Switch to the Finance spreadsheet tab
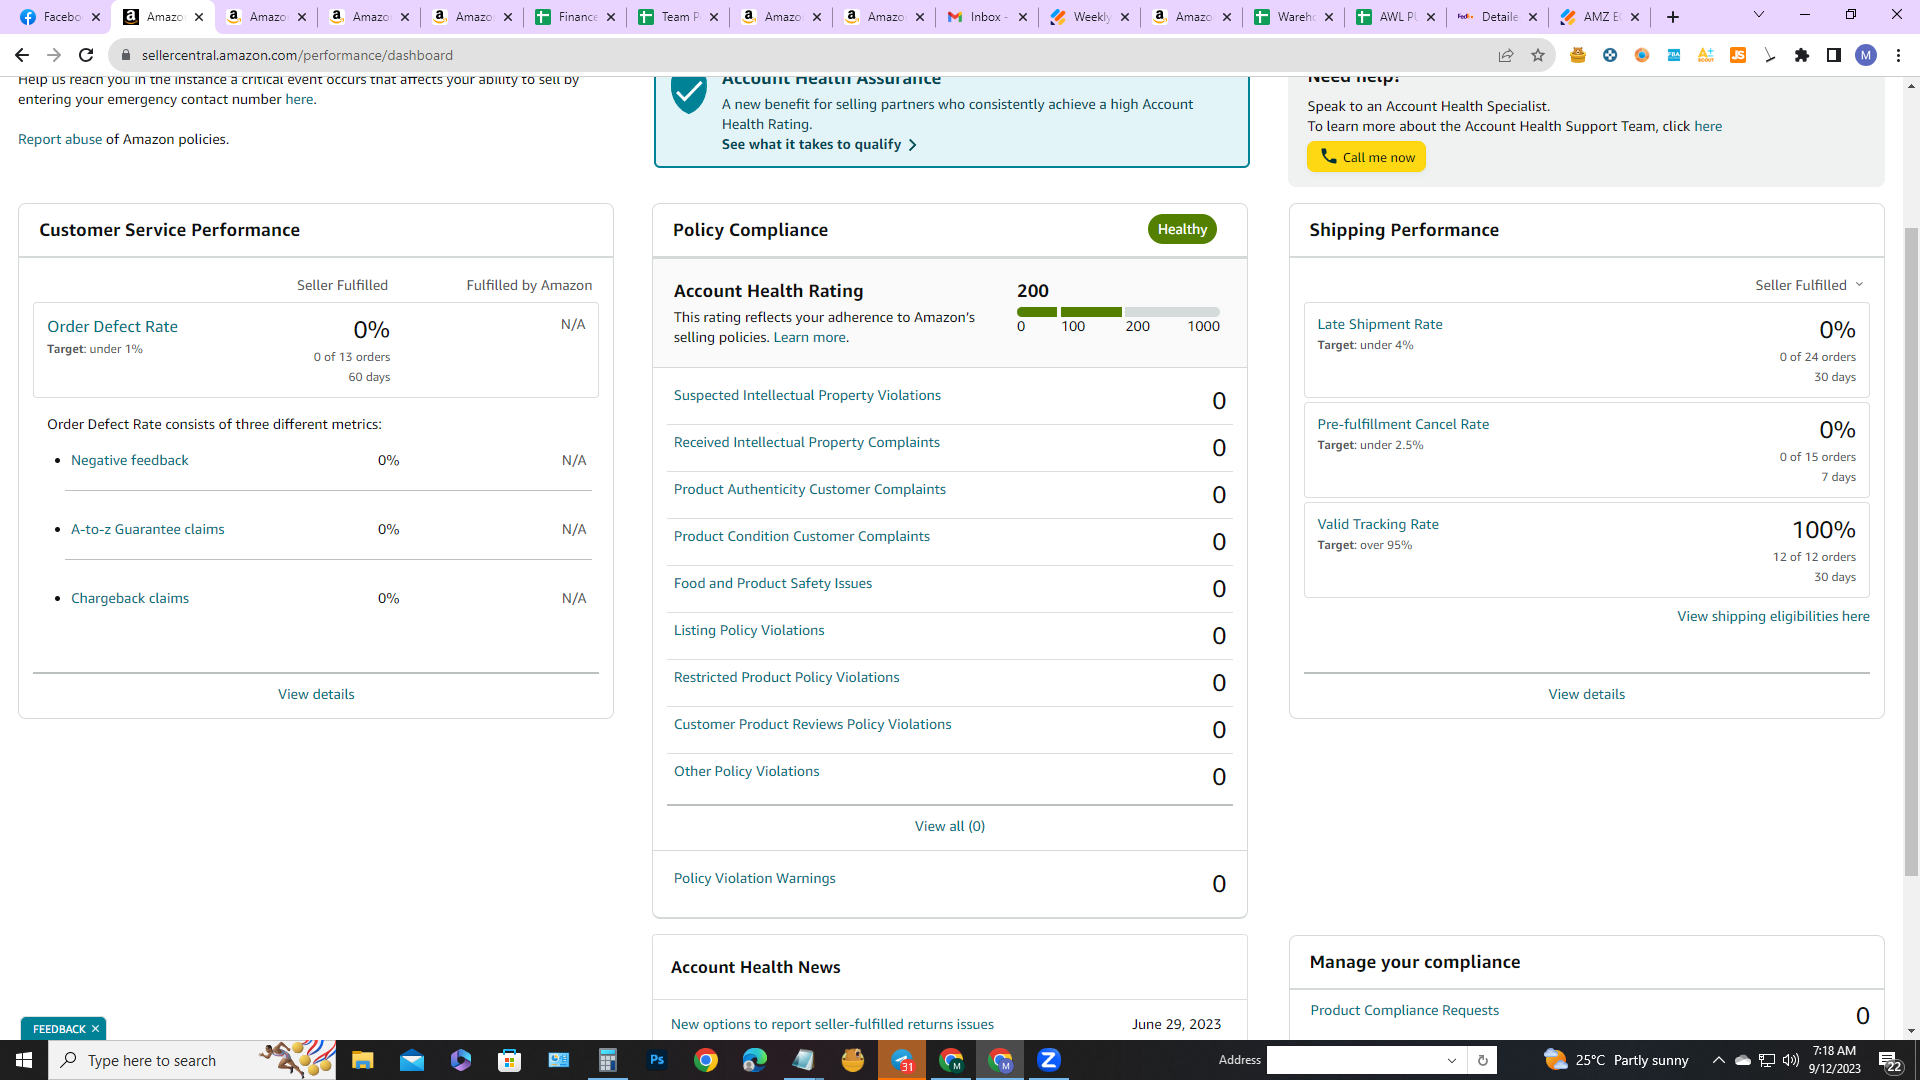This screenshot has height=1080, width=1920. tap(575, 17)
